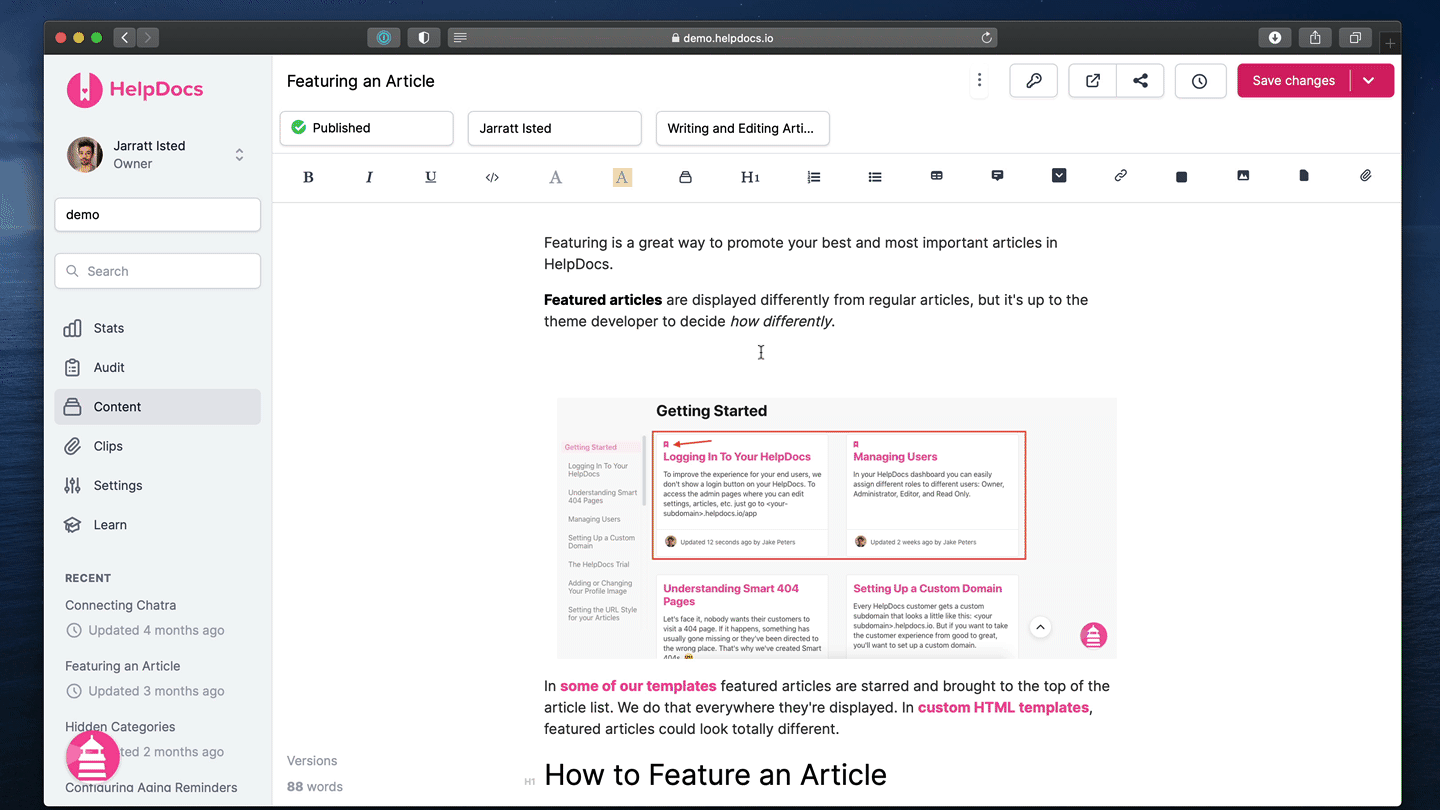This screenshot has height=810, width=1440.
Task: Open permissions with the key icon
Action: [1034, 81]
